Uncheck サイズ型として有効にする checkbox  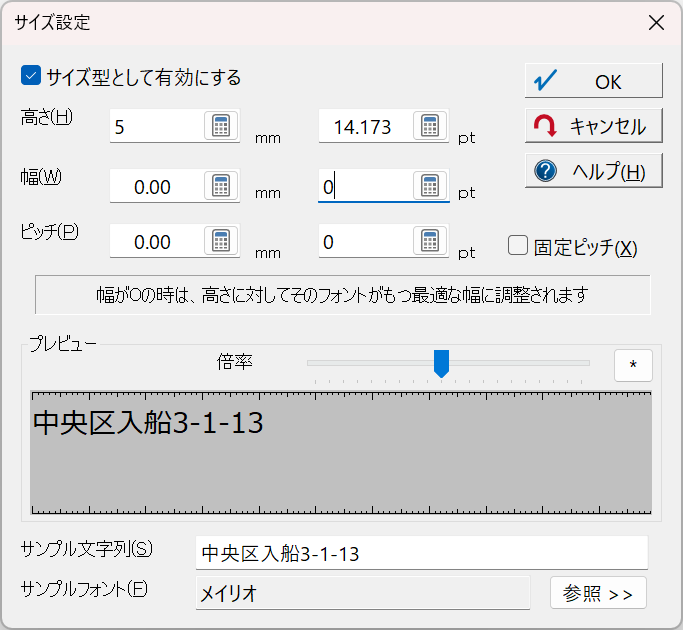tap(31, 75)
